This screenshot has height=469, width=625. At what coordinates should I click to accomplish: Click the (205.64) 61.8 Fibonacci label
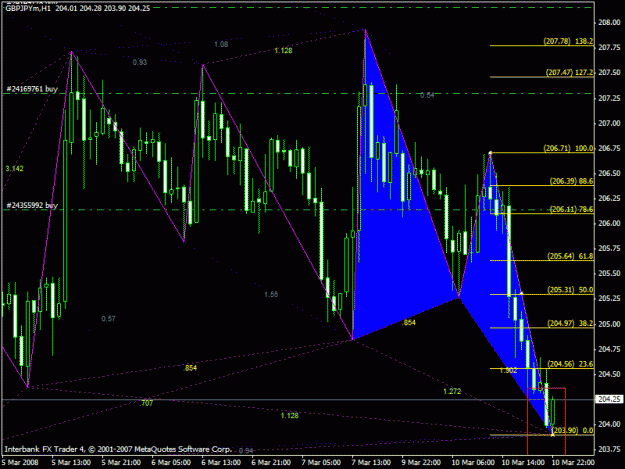(570, 256)
